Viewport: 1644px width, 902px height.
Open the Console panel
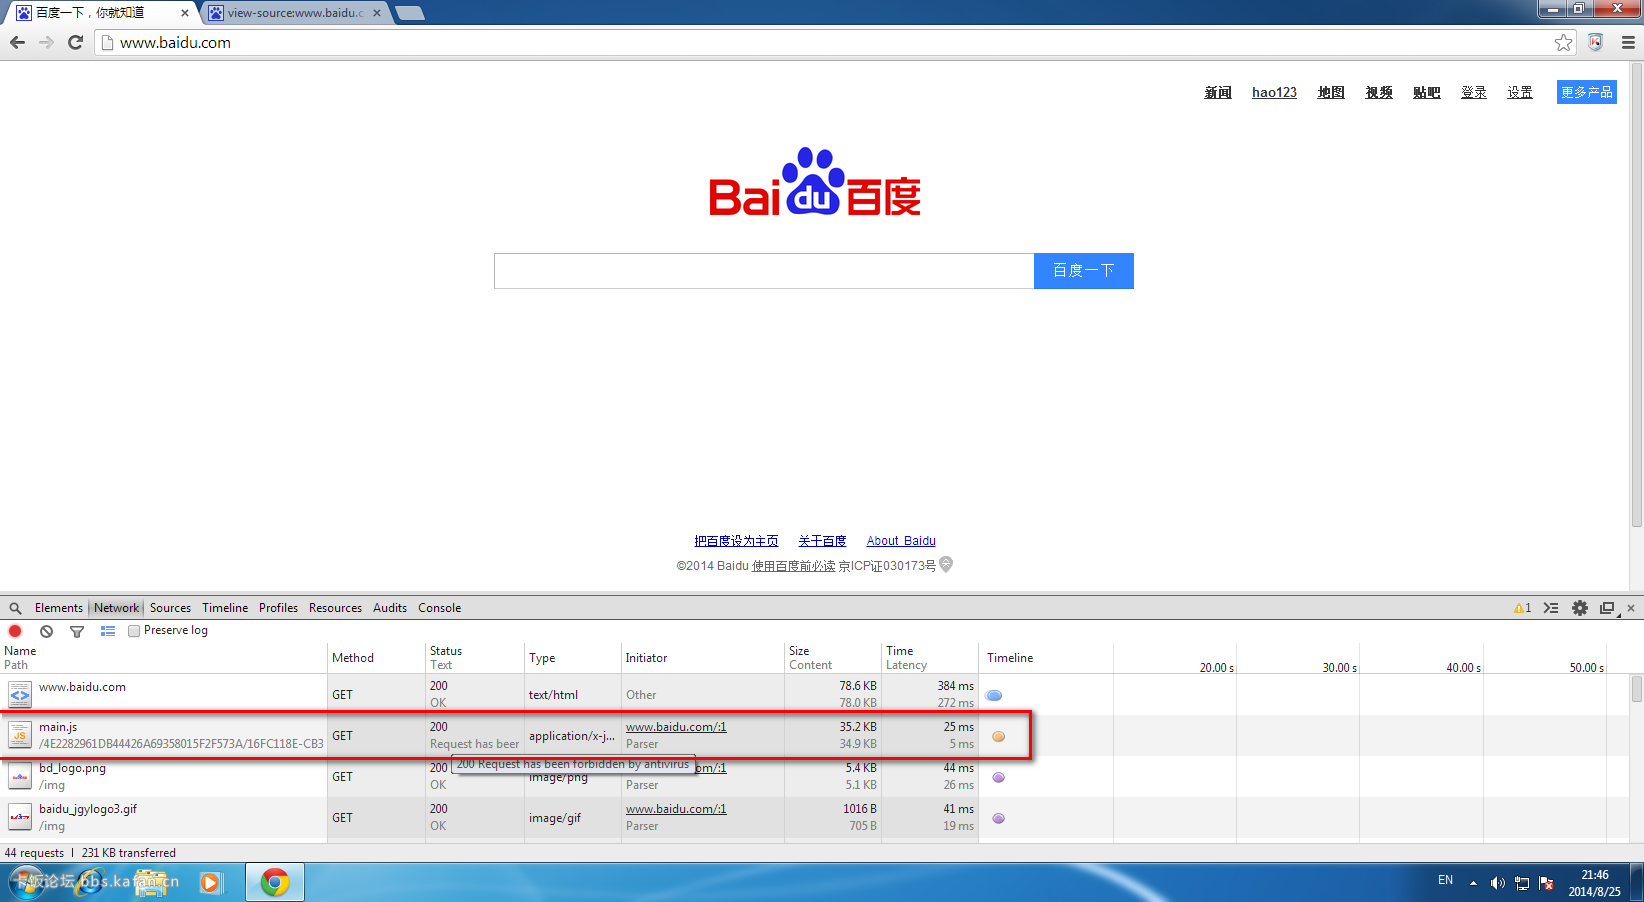(x=439, y=608)
